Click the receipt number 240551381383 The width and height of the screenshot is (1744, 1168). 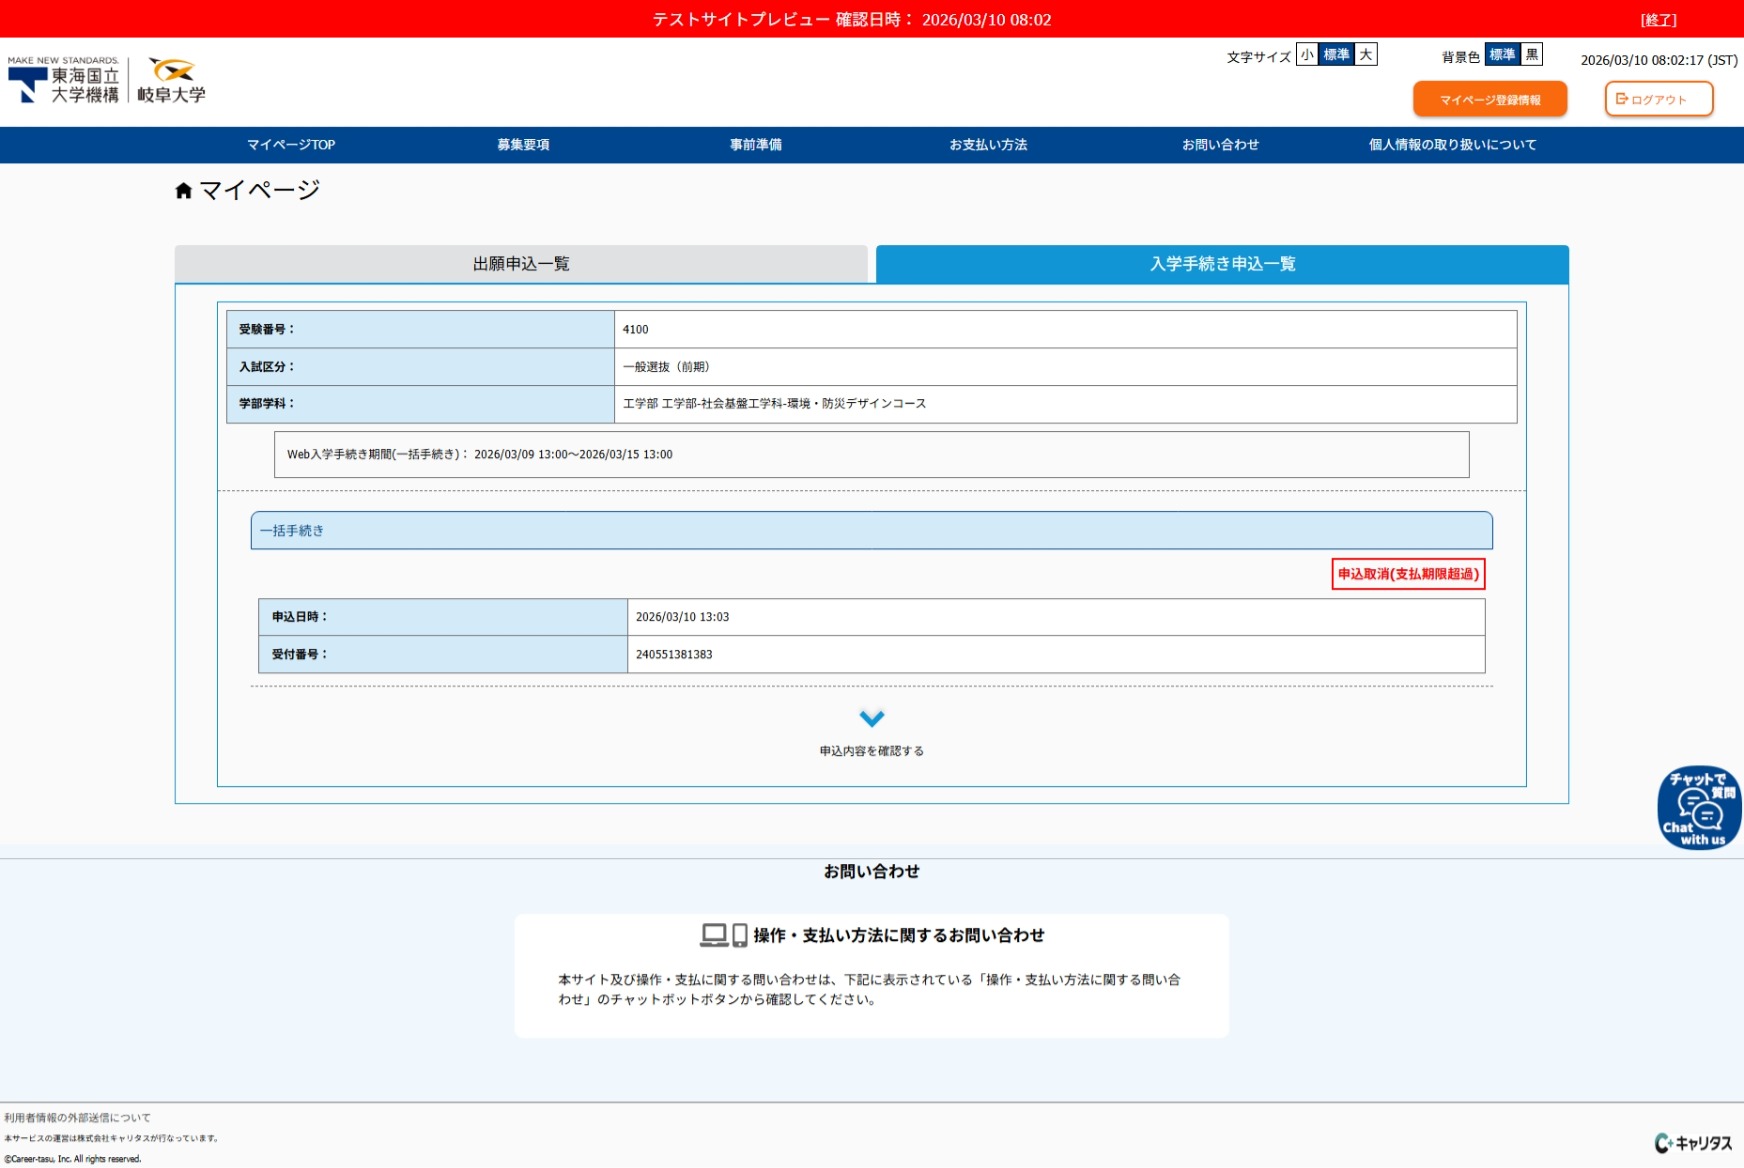674,655
